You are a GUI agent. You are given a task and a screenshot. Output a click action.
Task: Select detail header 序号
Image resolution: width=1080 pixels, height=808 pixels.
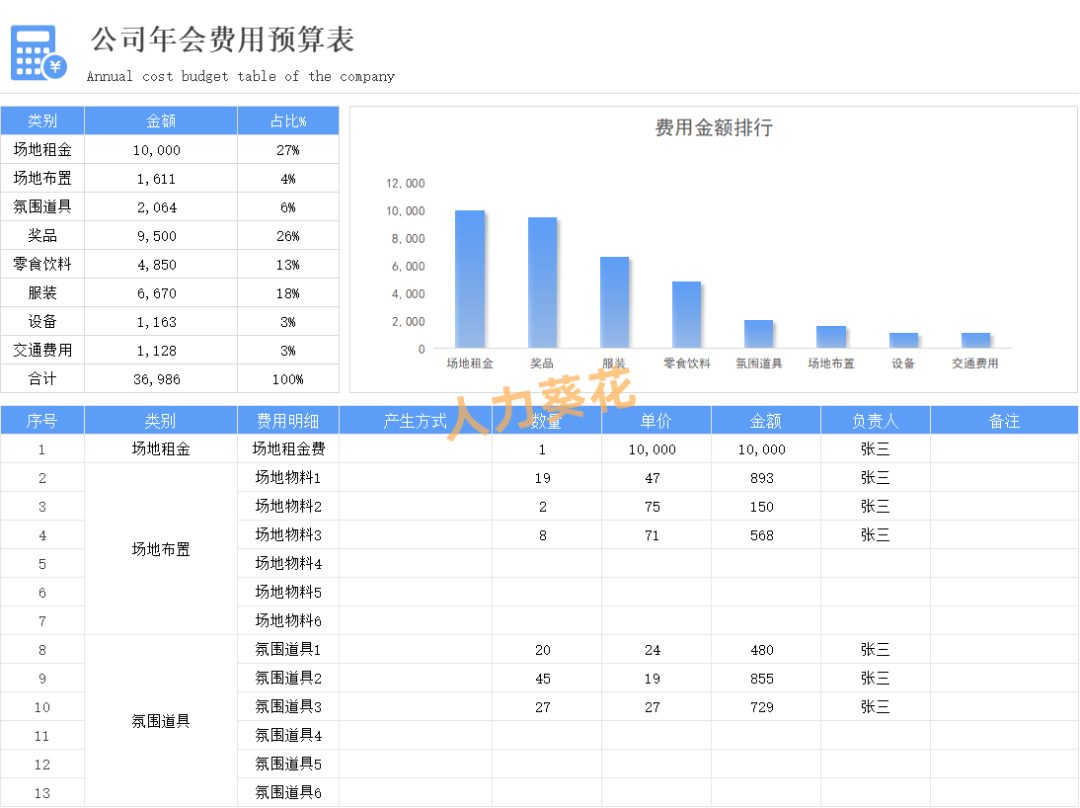point(42,421)
